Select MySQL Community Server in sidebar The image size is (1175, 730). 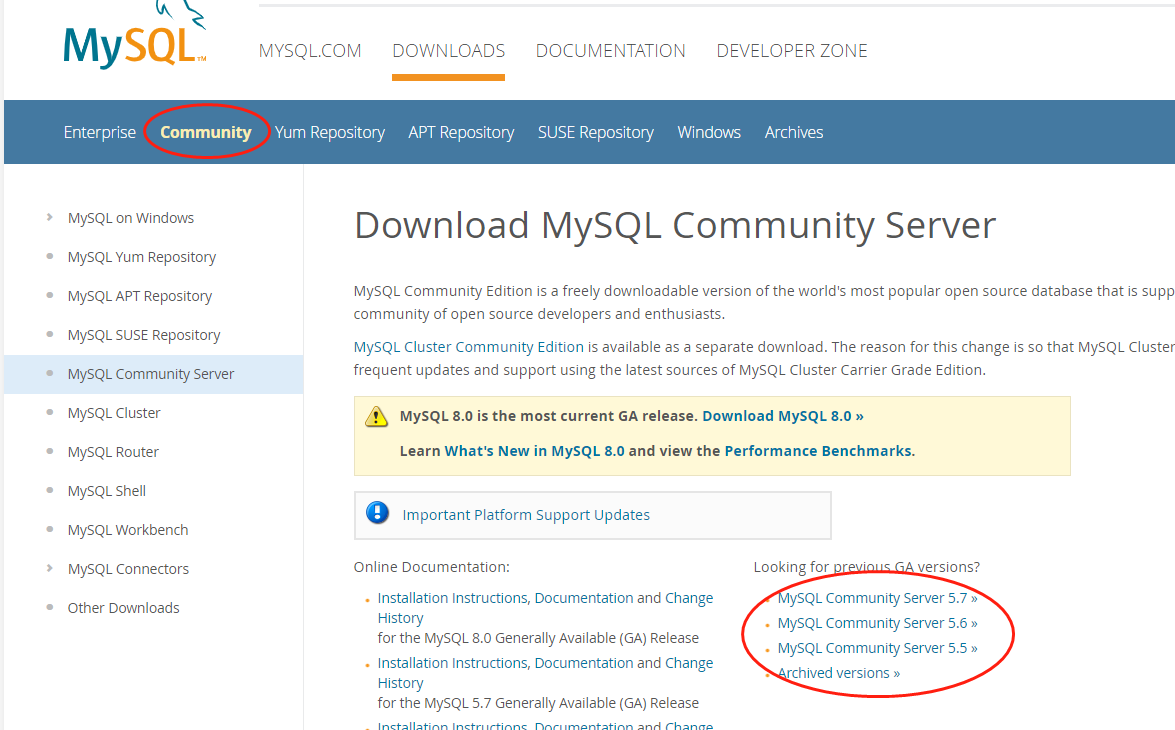(151, 374)
